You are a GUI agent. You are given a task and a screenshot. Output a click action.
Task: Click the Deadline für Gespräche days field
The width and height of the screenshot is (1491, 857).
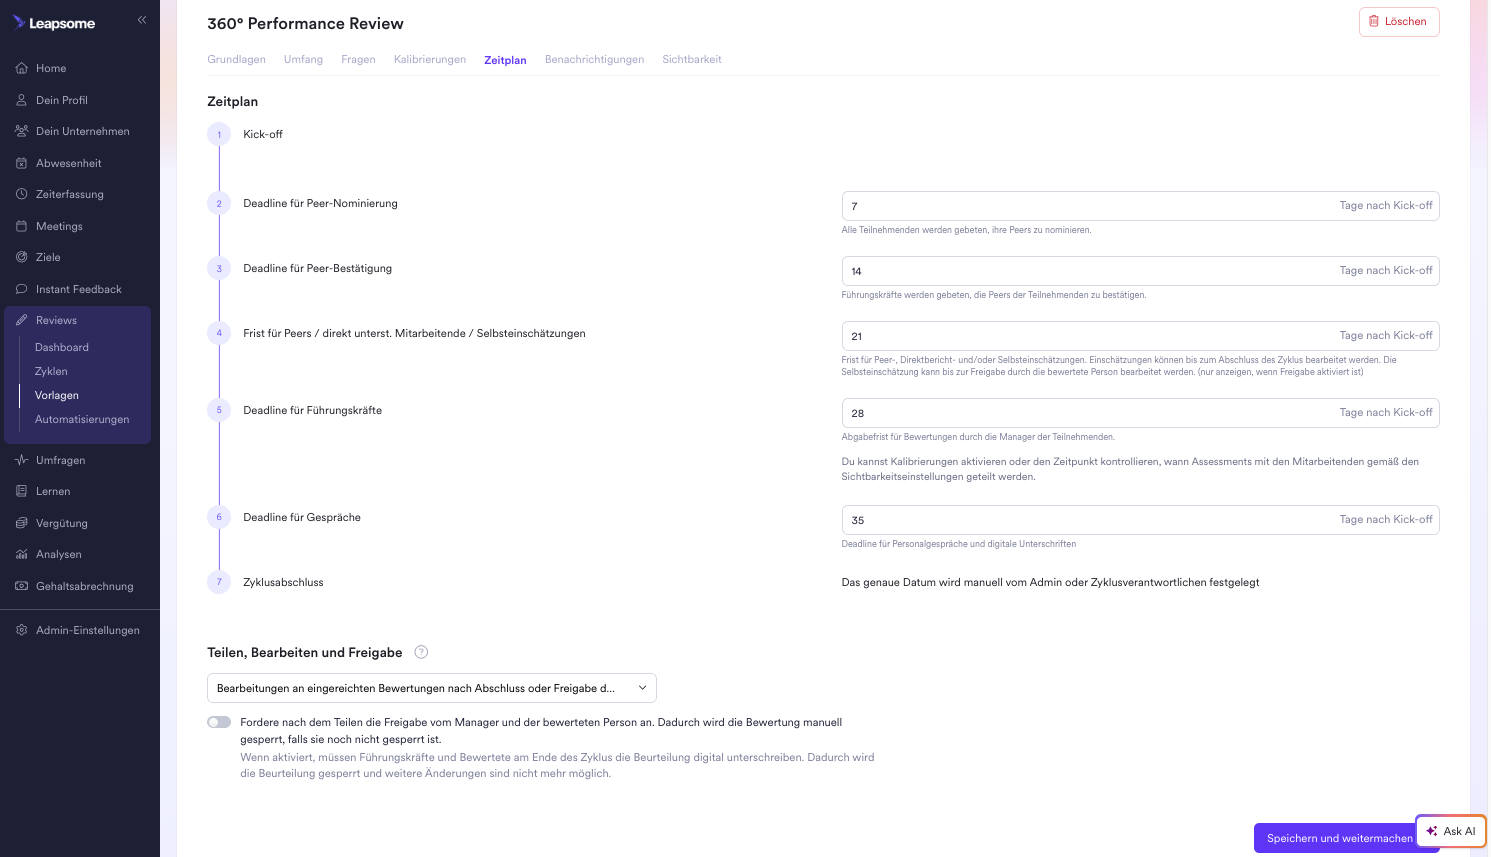1140,520
